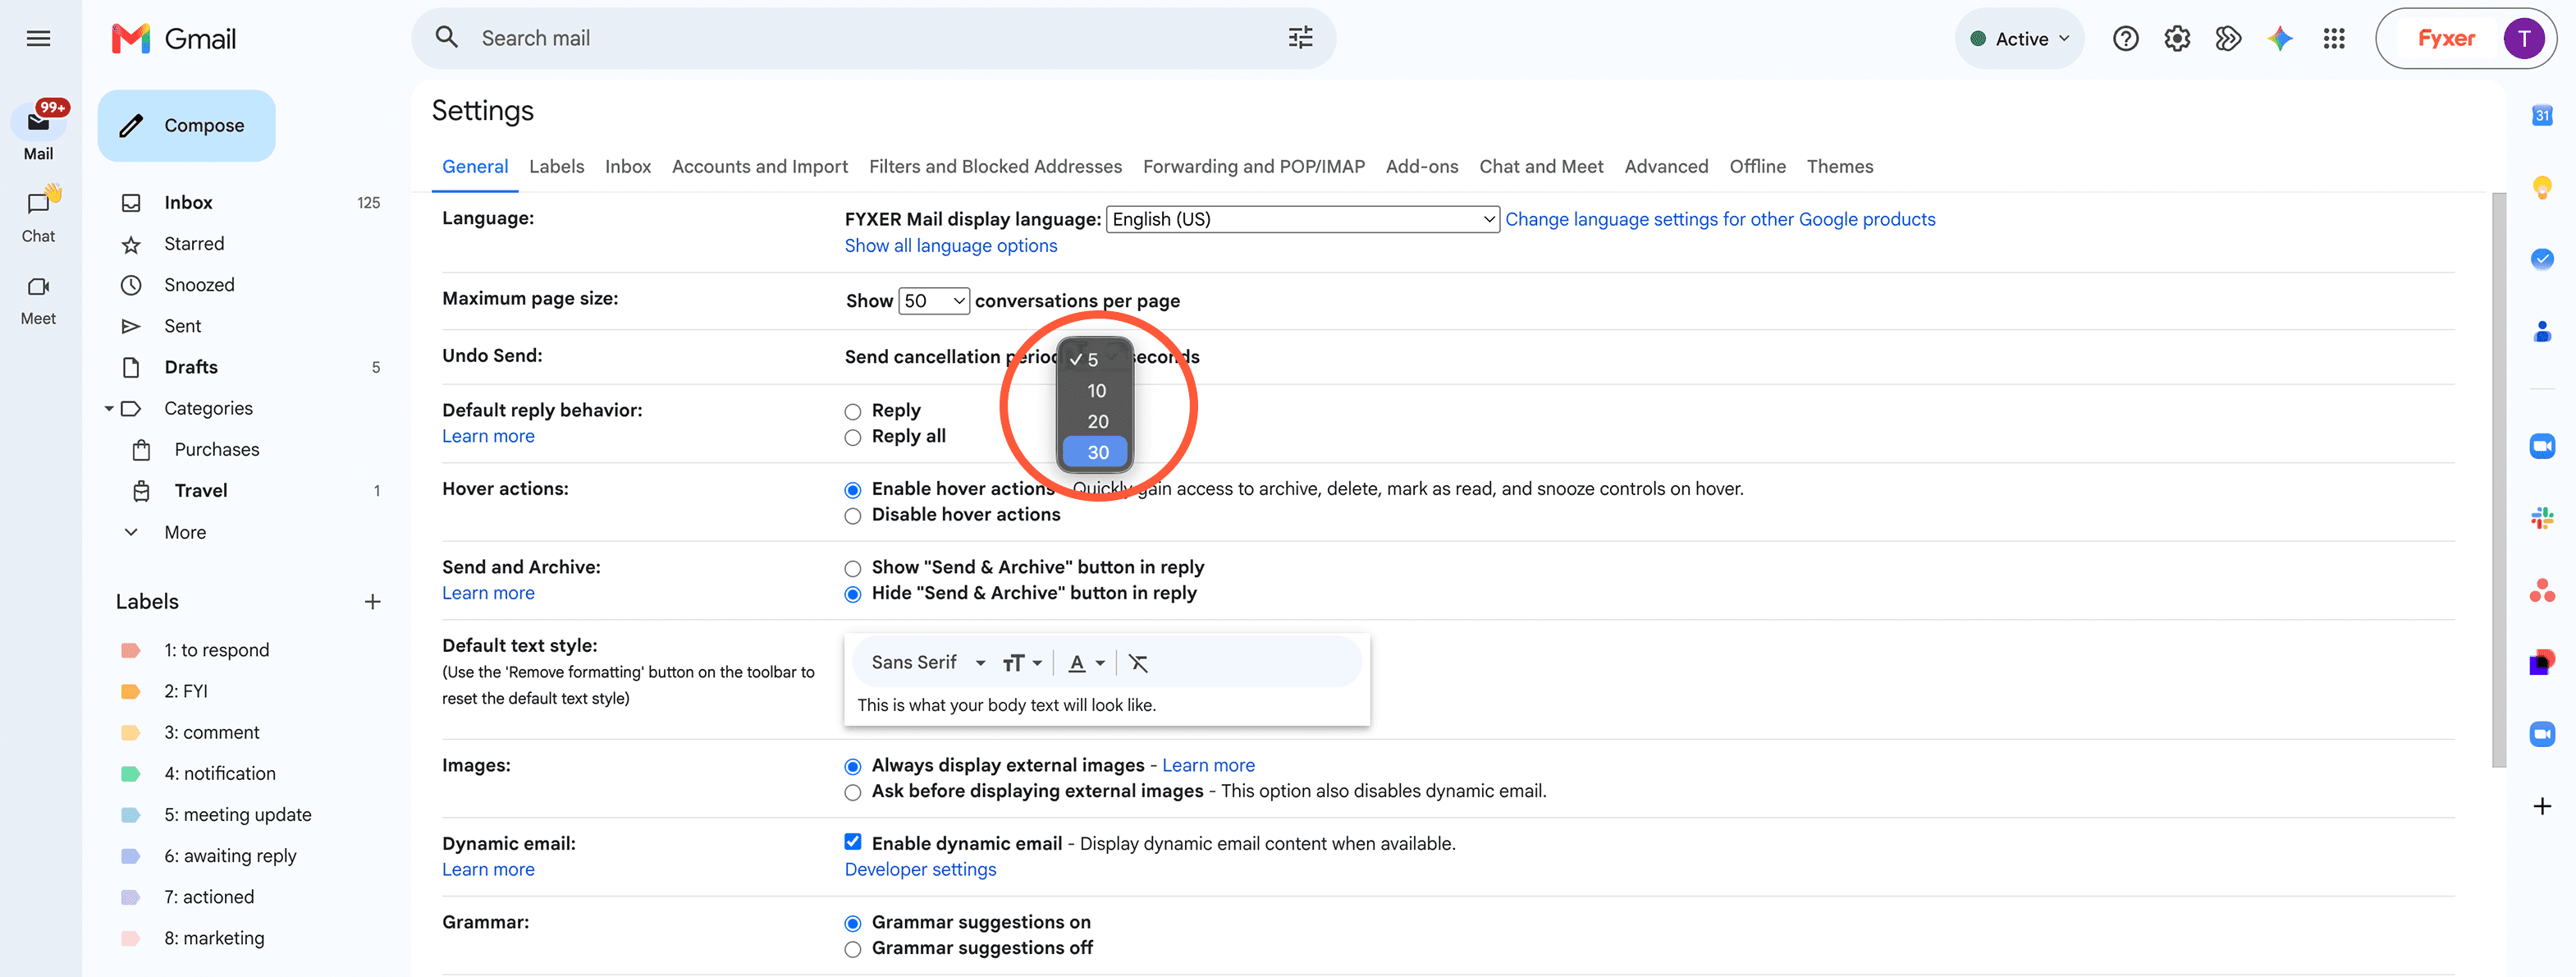The width and height of the screenshot is (2576, 977).
Task: Open Learn more next to external images
Action: click(1208, 765)
